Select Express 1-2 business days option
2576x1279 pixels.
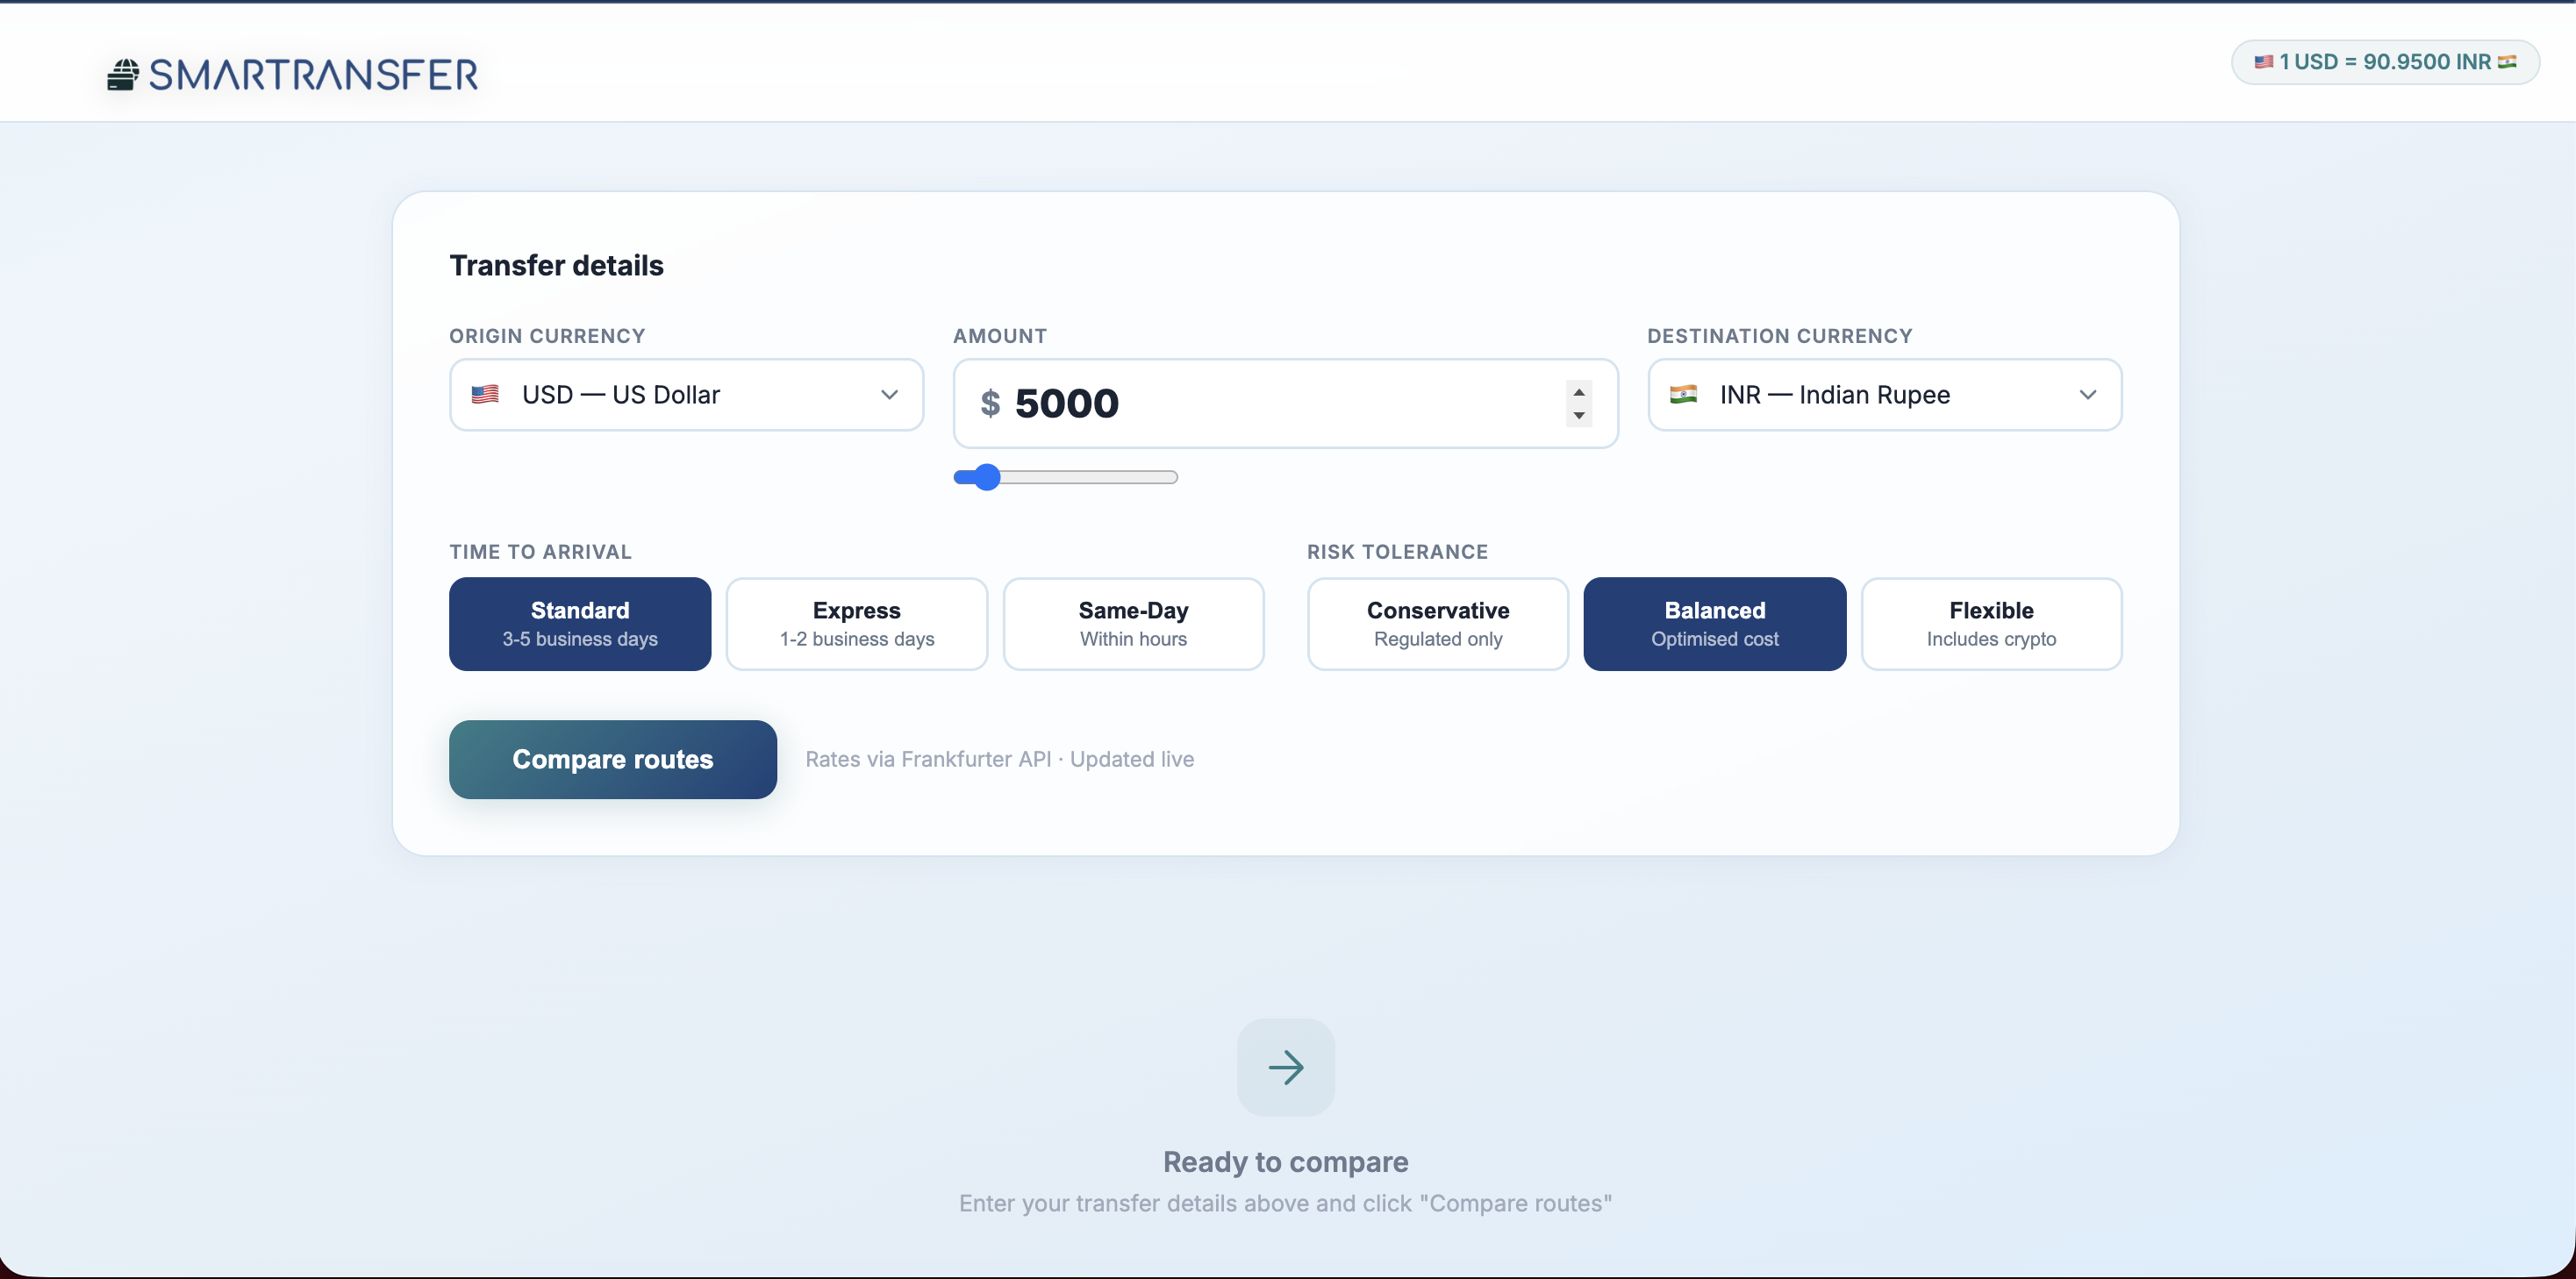(856, 623)
